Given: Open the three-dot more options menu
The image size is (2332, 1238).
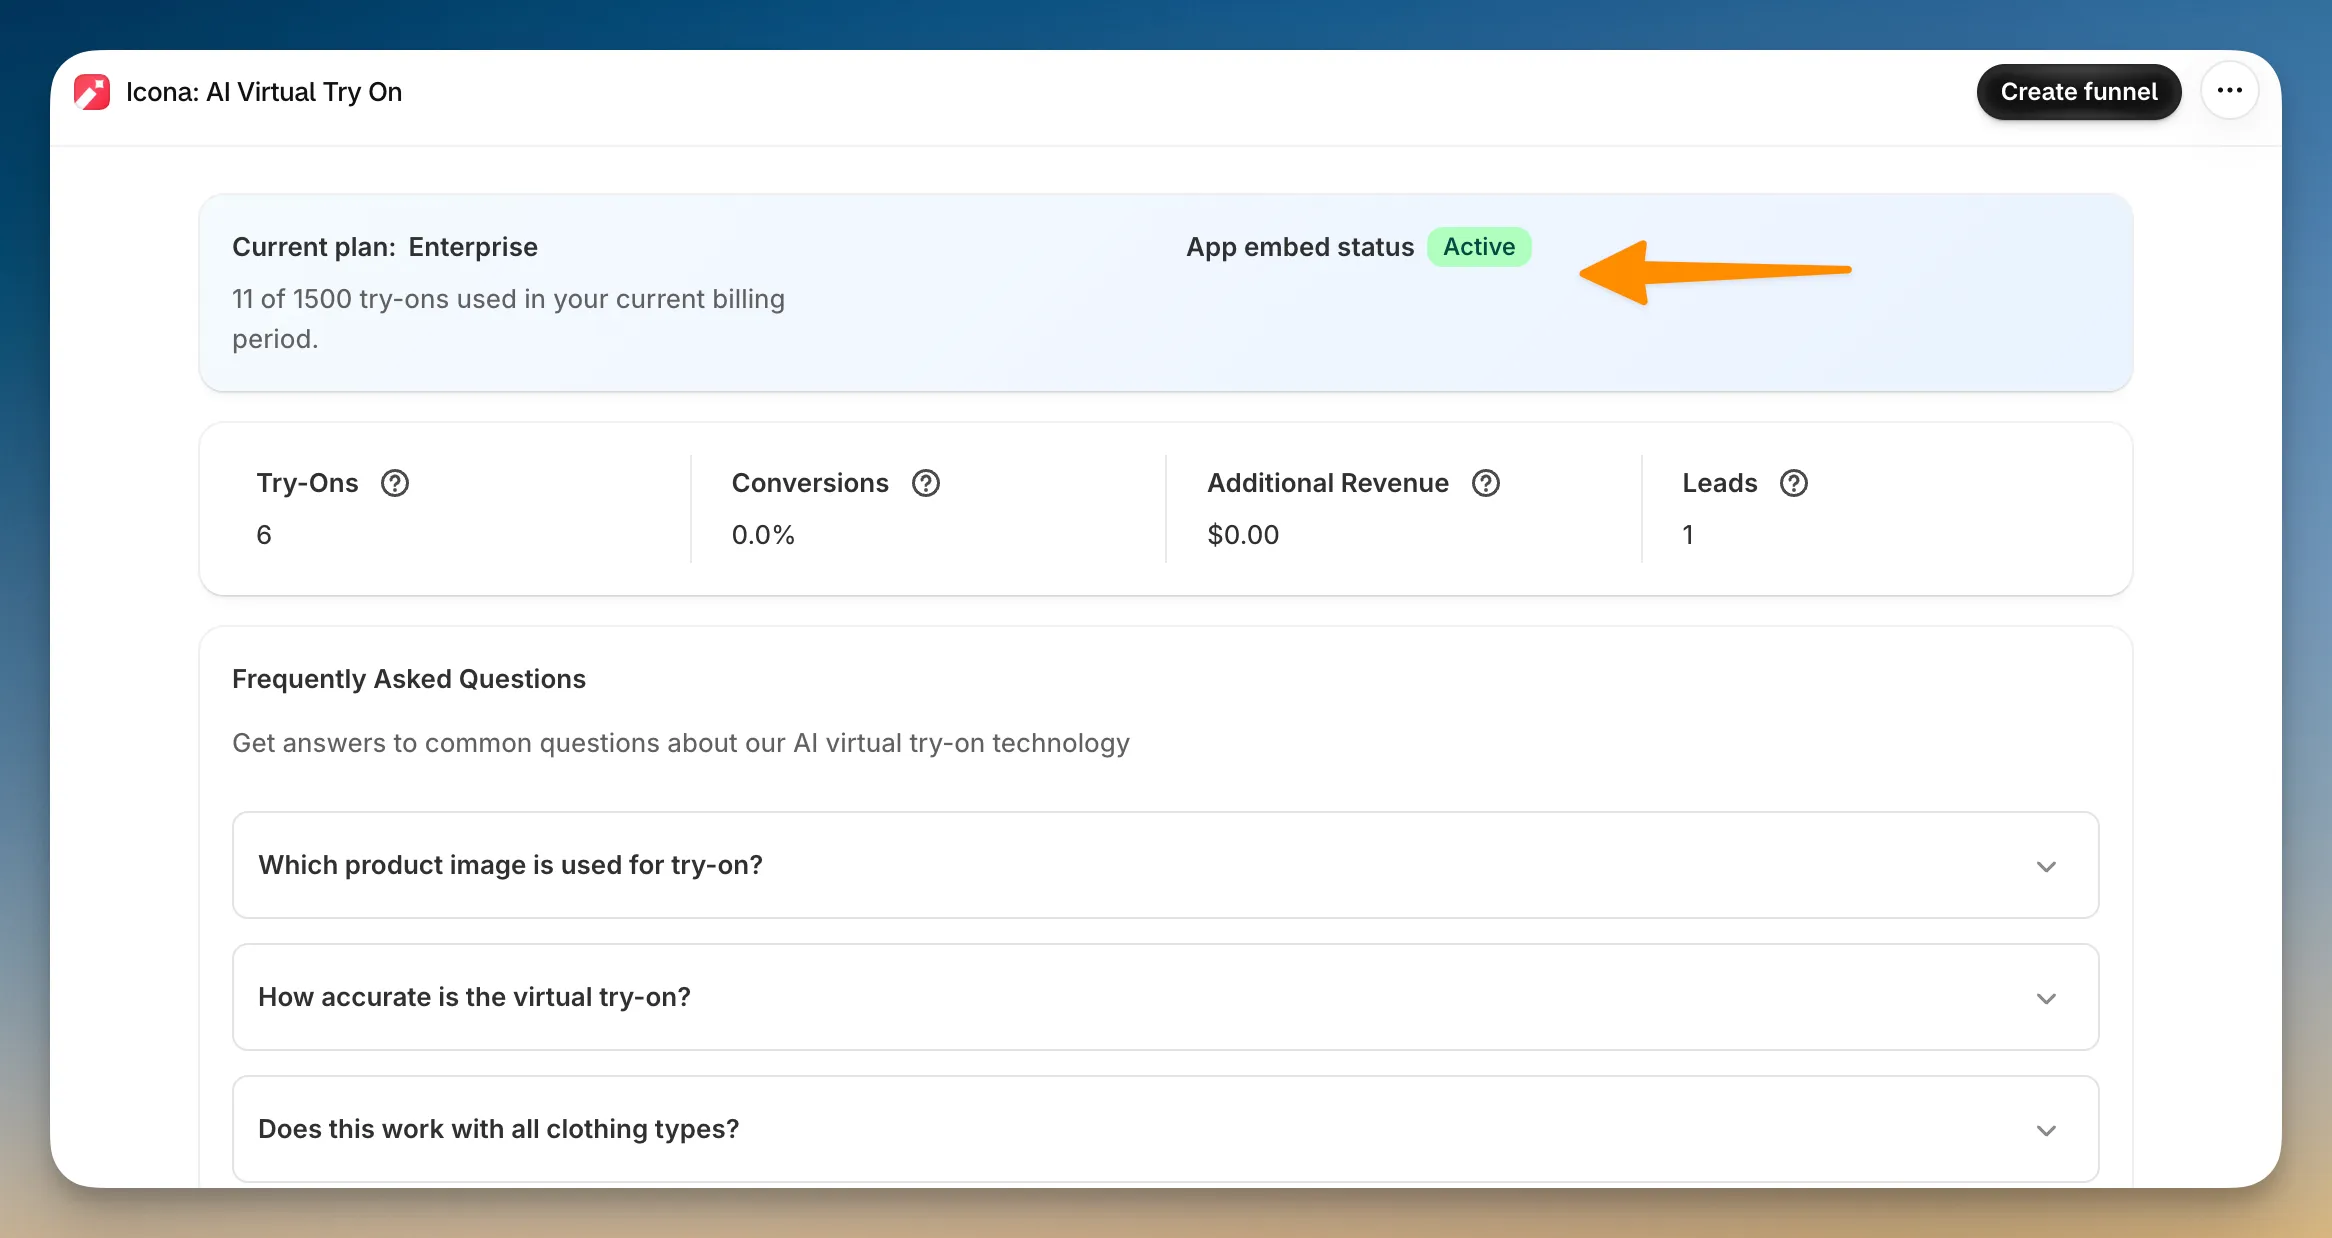Looking at the screenshot, I should (2229, 91).
